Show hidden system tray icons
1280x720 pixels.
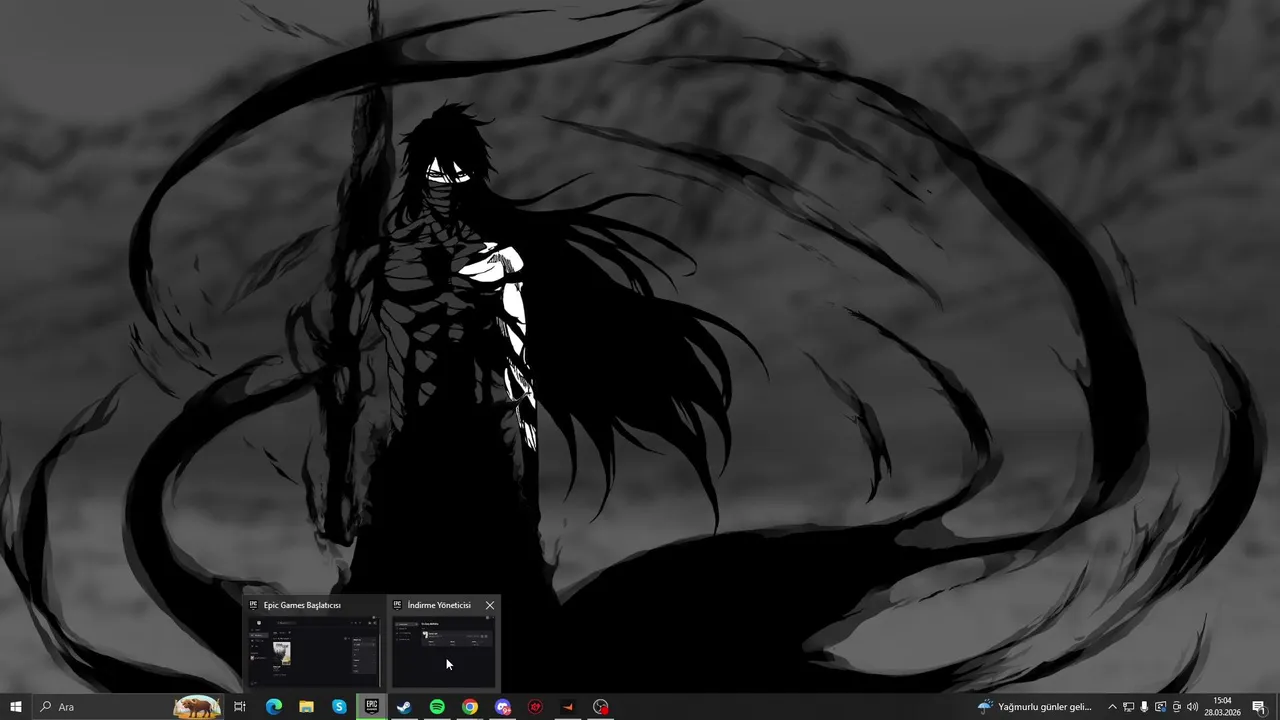pyautogui.click(x=1112, y=707)
